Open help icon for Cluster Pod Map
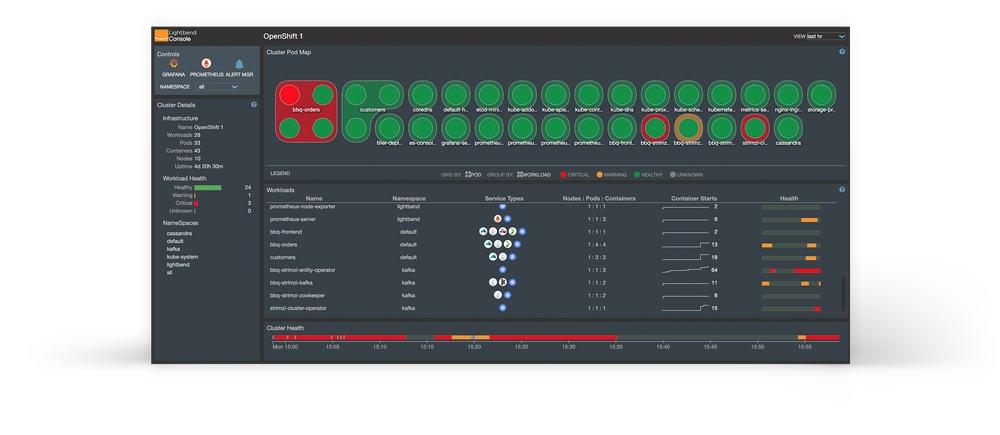 (842, 52)
